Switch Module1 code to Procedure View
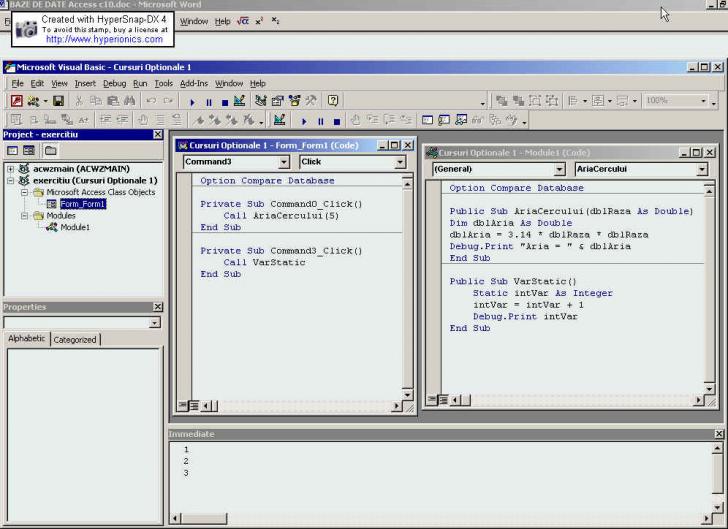Screen dimensions: 728x529 (x=432, y=399)
